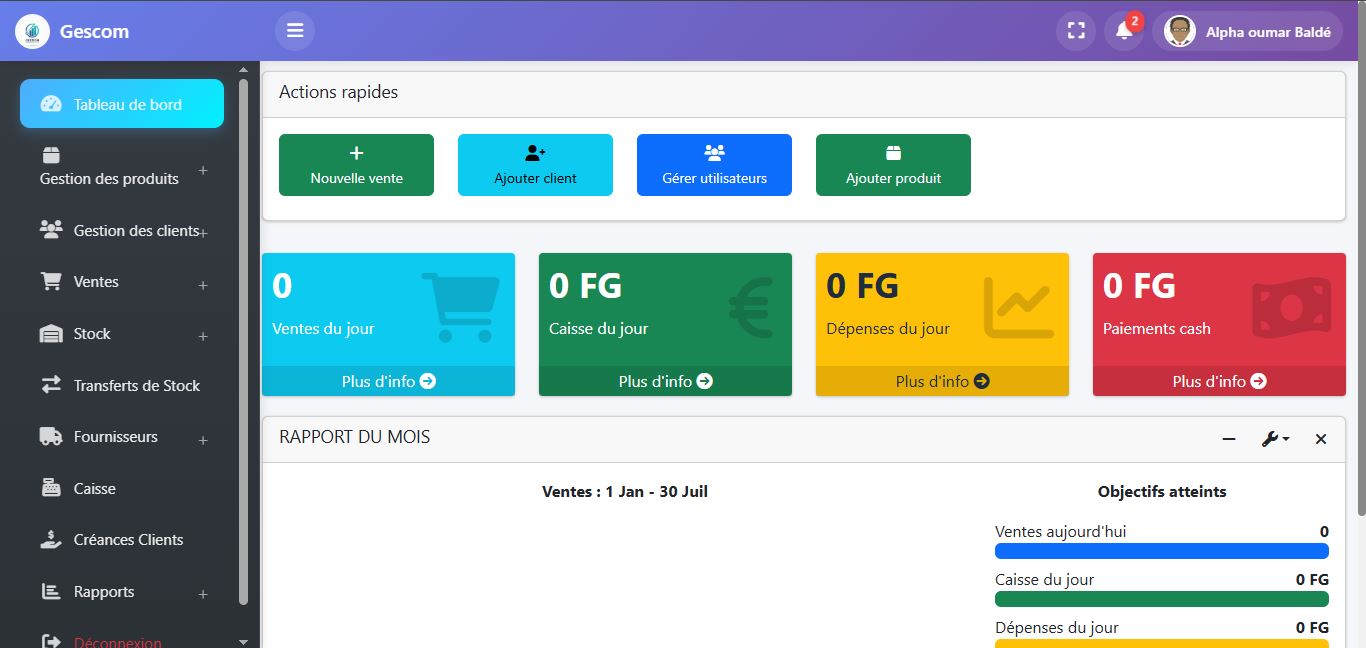Go to Caisse in sidebar
This screenshot has width=1366, height=648.
click(x=94, y=488)
